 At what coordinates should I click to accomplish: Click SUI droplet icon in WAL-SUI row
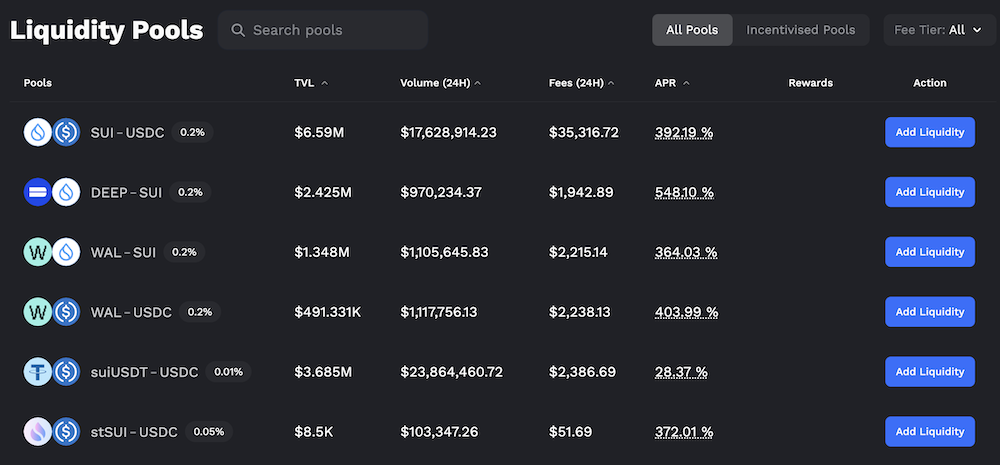click(x=66, y=252)
